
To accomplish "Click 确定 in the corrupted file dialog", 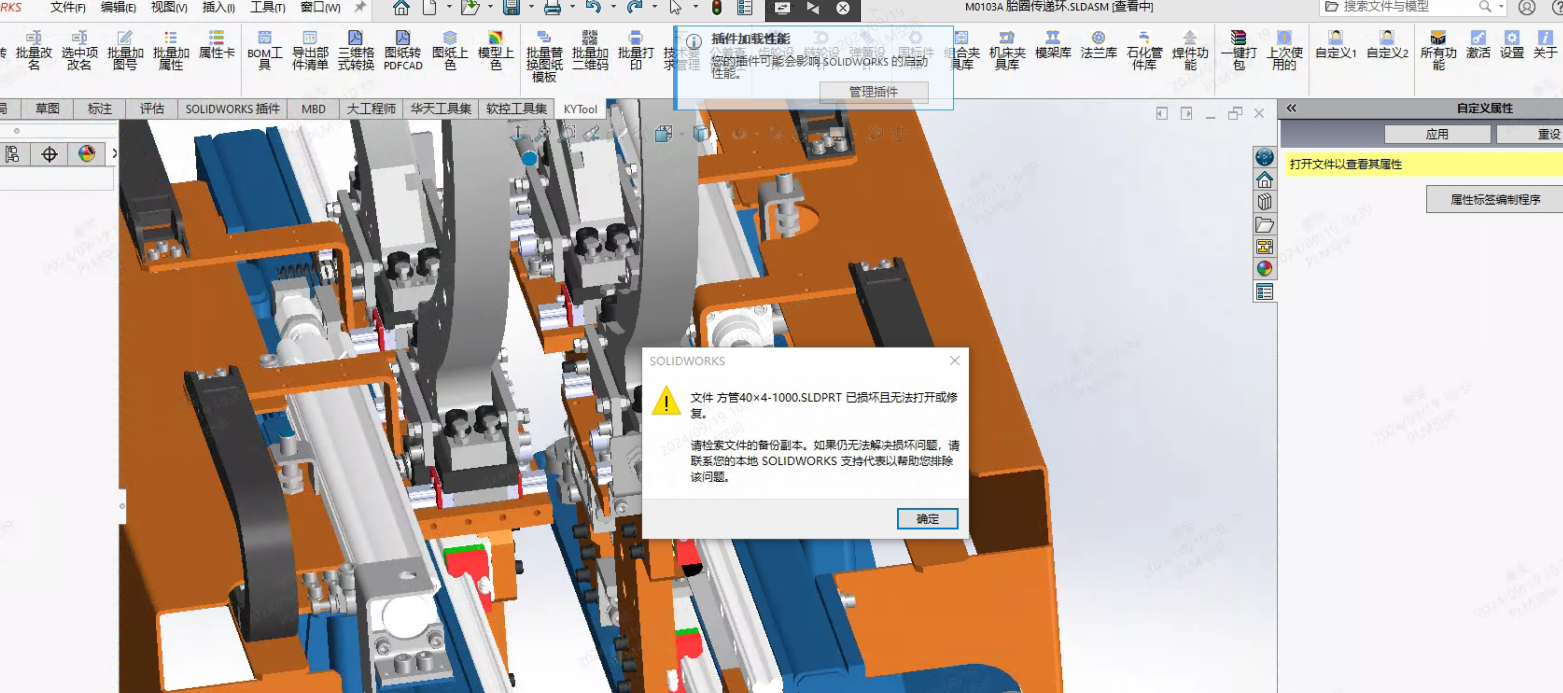I will (x=925, y=519).
